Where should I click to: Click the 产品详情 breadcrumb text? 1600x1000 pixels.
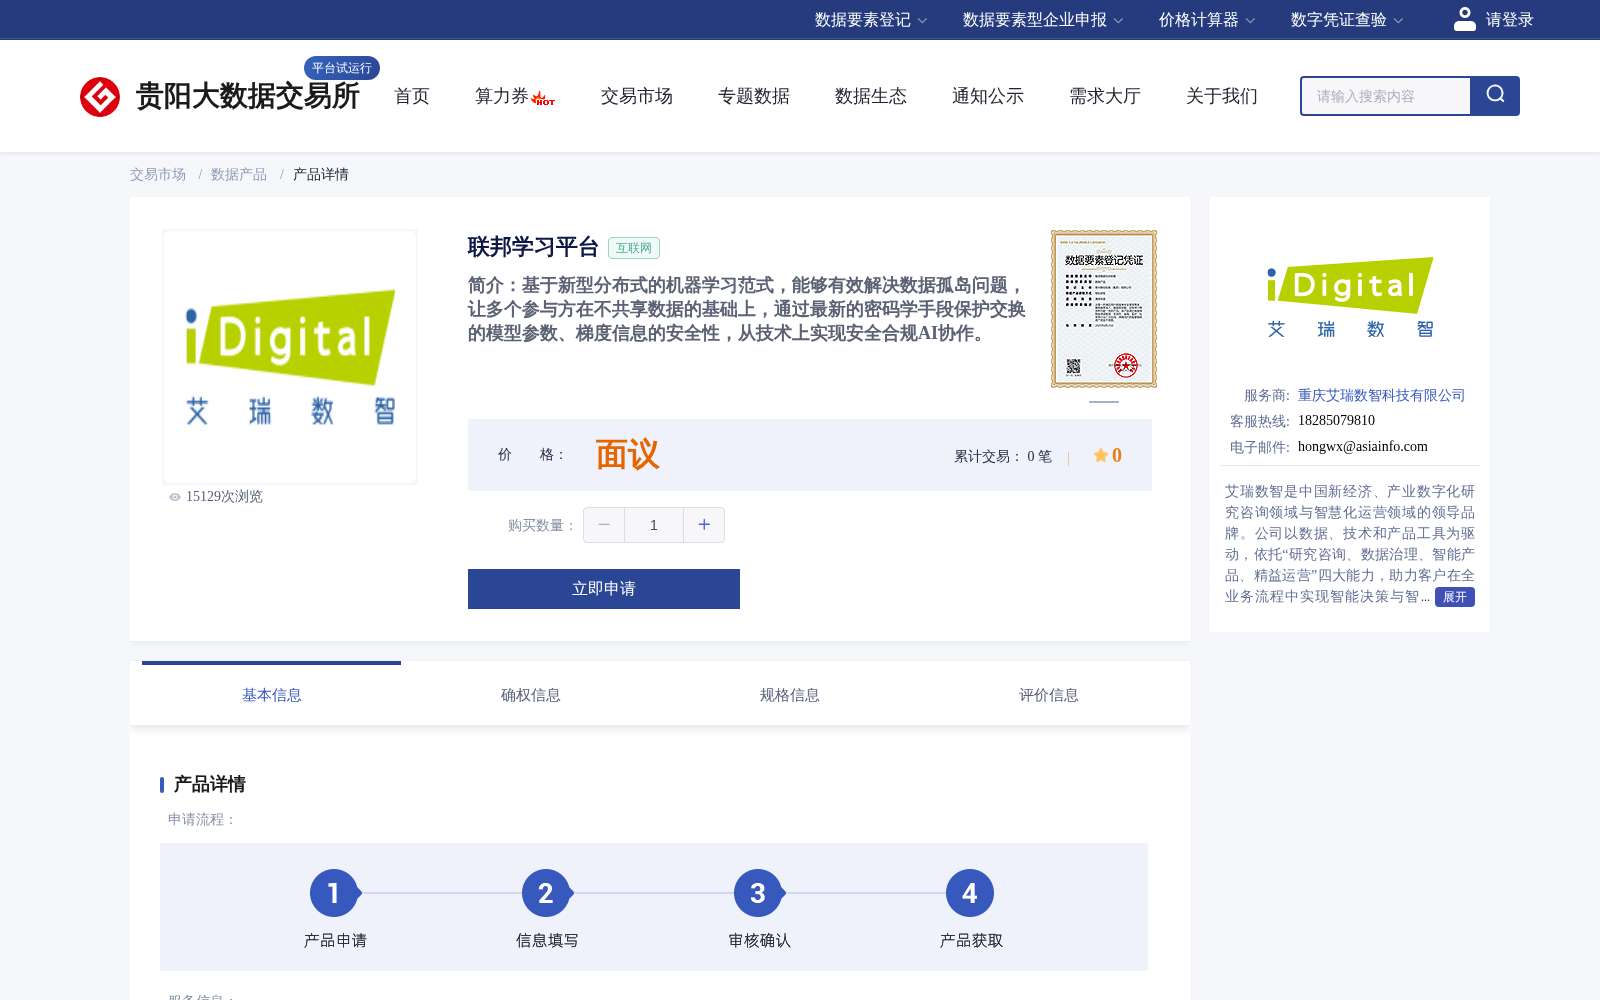(x=321, y=174)
